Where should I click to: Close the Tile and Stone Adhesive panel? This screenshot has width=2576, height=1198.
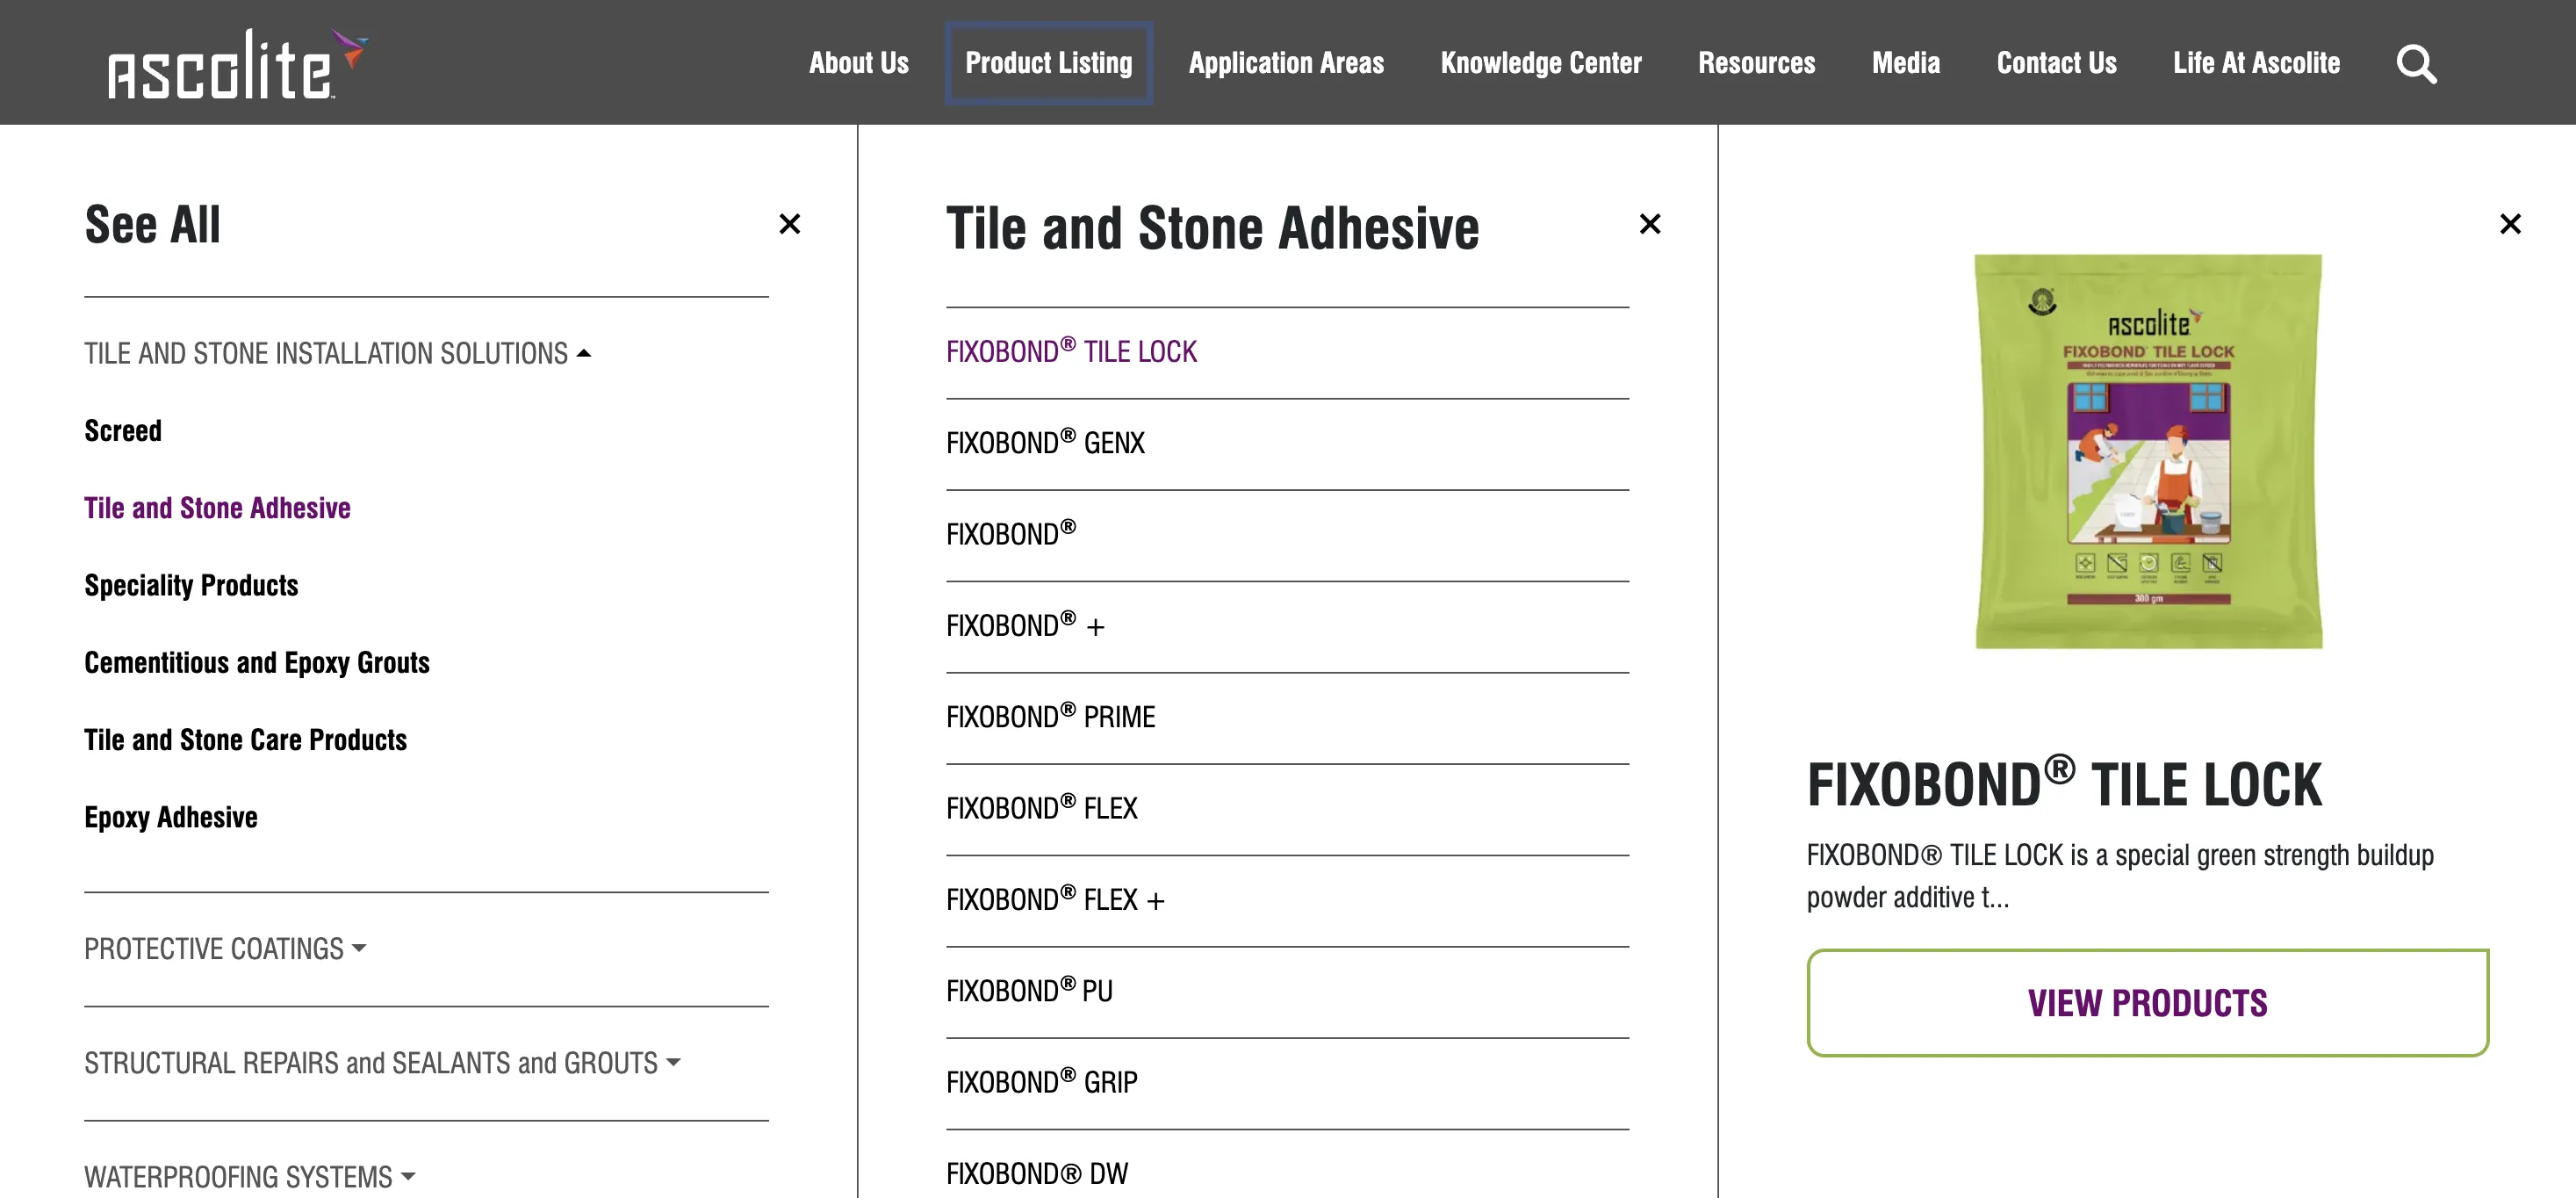pyautogui.click(x=1649, y=224)
